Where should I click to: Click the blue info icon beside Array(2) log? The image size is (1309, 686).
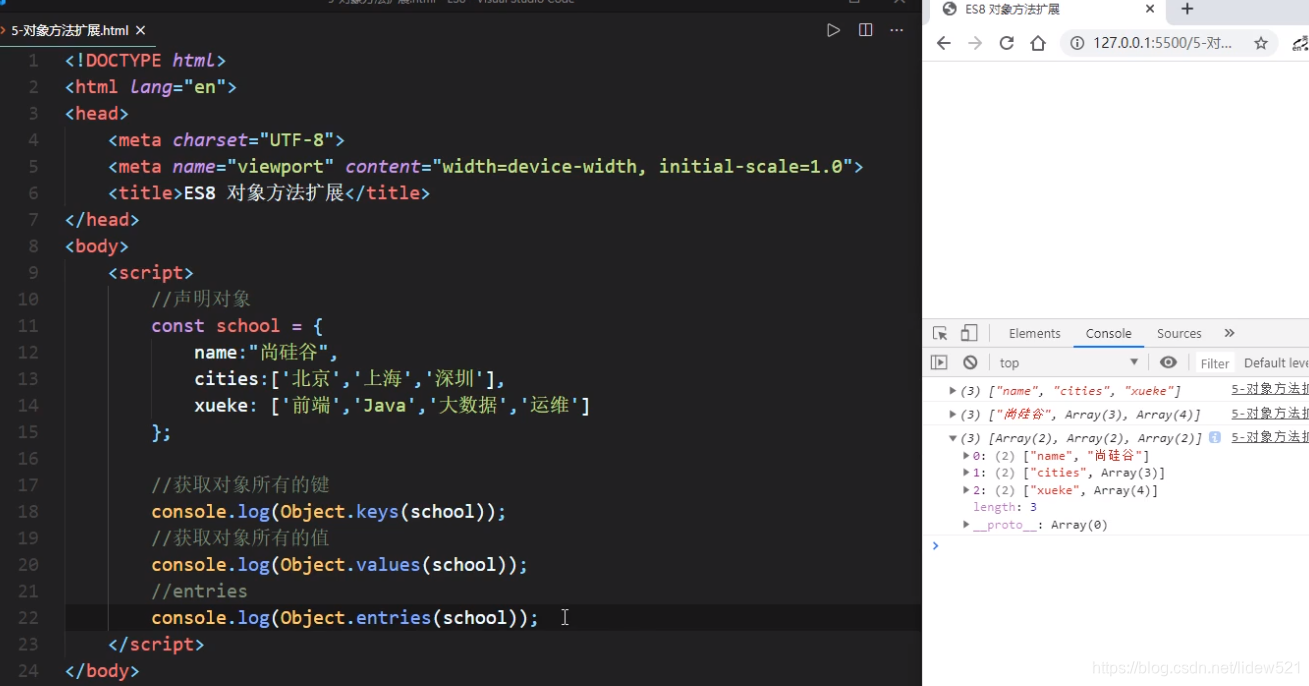[1214, 438]
